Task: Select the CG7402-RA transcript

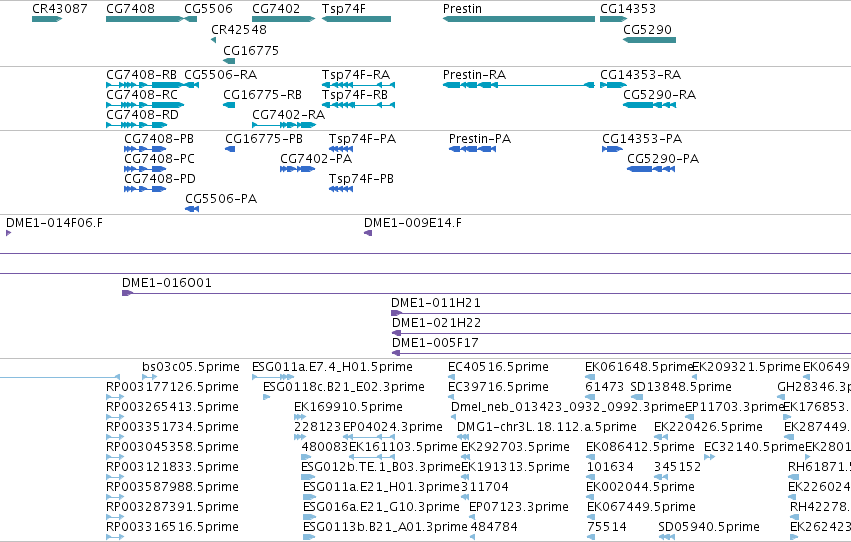Action: [x=283, y=125]
